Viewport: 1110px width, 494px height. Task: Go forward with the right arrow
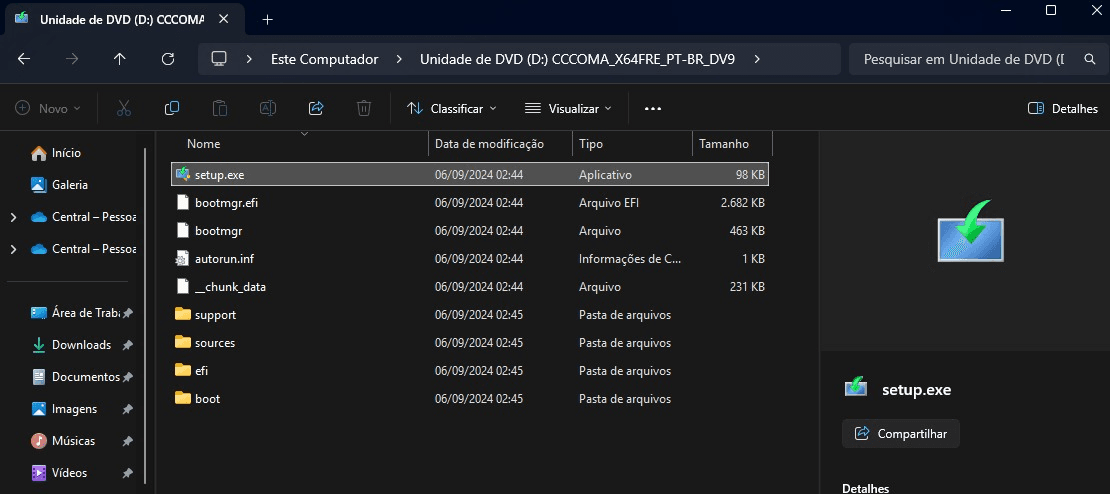click(71, 59)
